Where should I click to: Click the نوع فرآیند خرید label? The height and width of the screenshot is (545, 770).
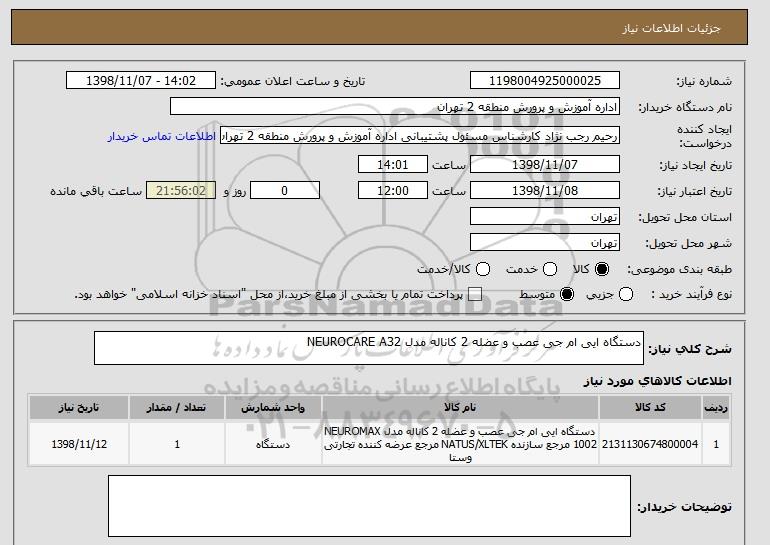coord(691,295)
